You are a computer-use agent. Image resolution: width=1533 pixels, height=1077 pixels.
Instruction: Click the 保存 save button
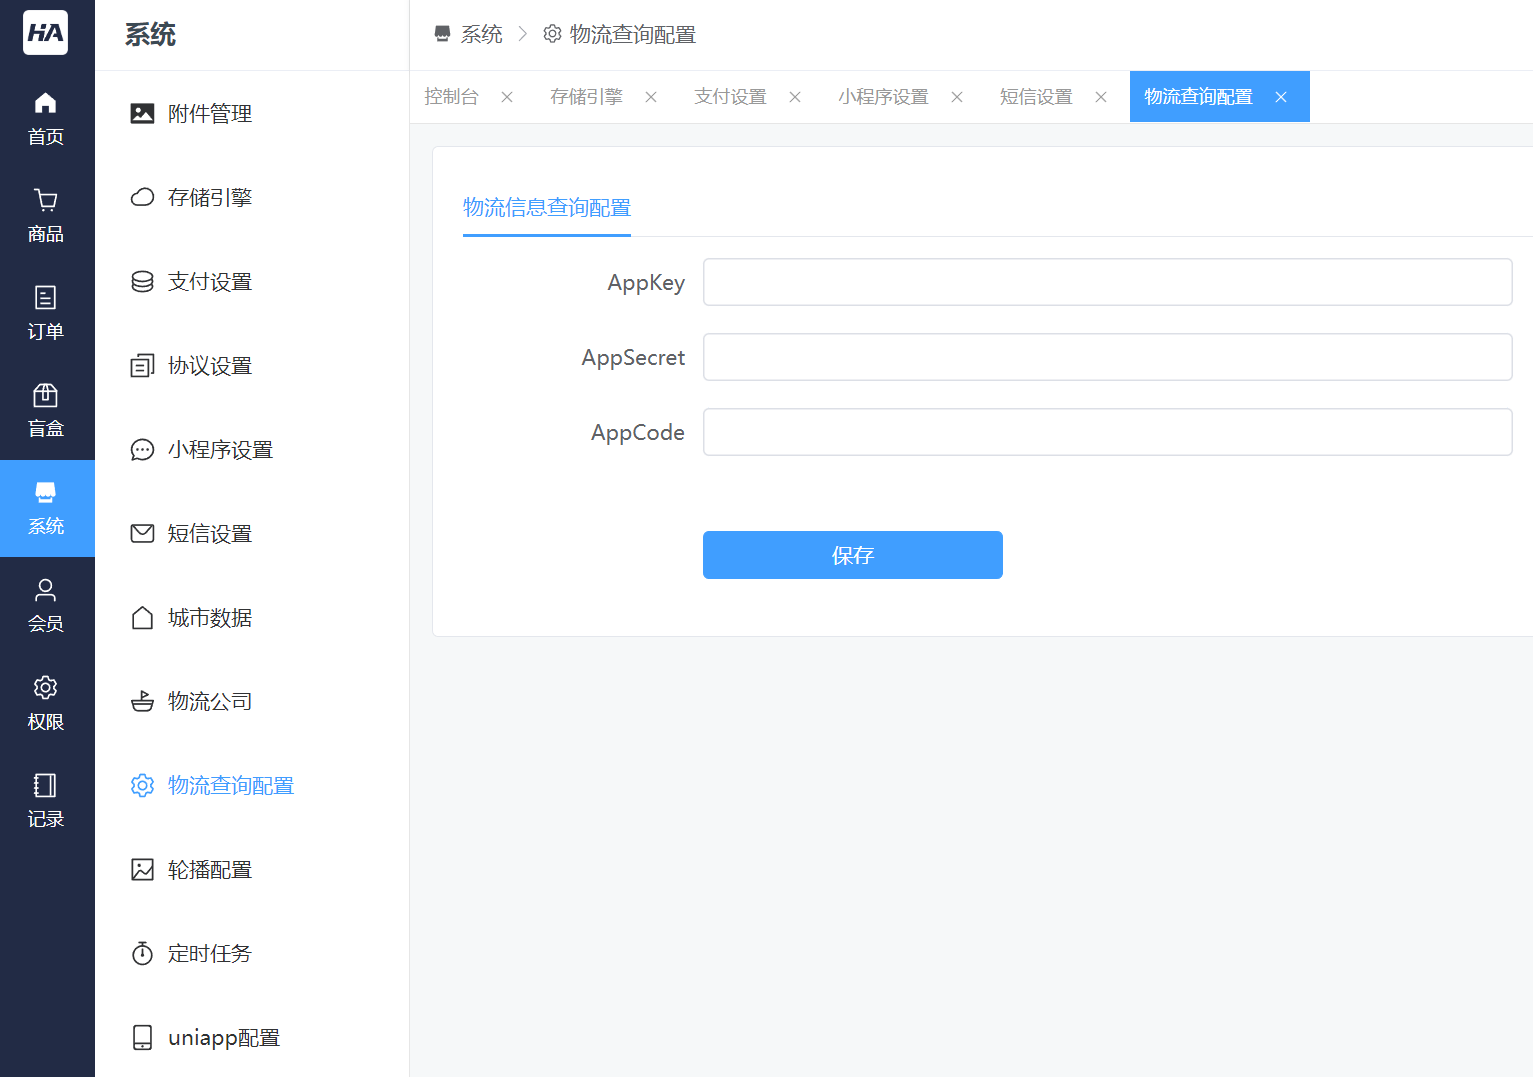point(852,555)
